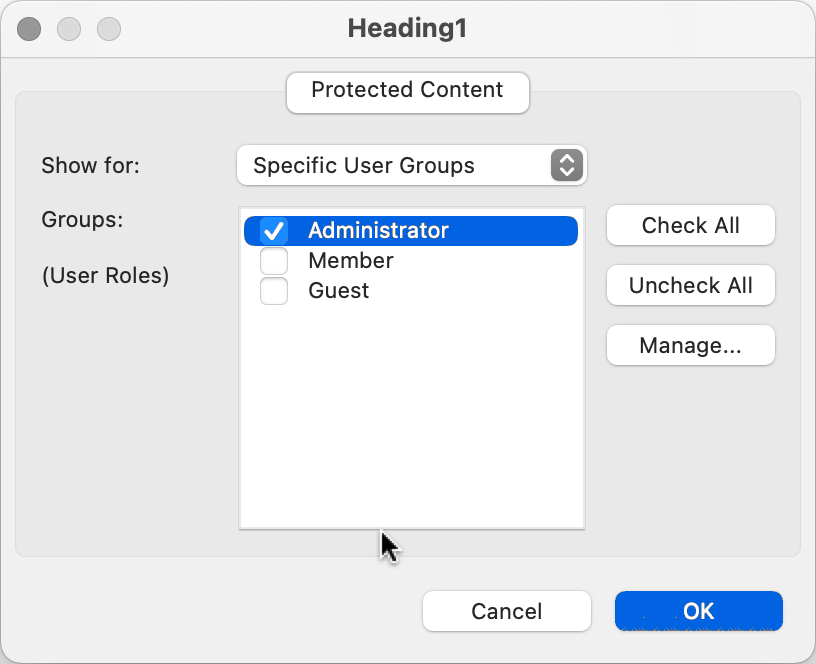Select the Member row label
816x664 pixels.
click(x=350, y=261)
